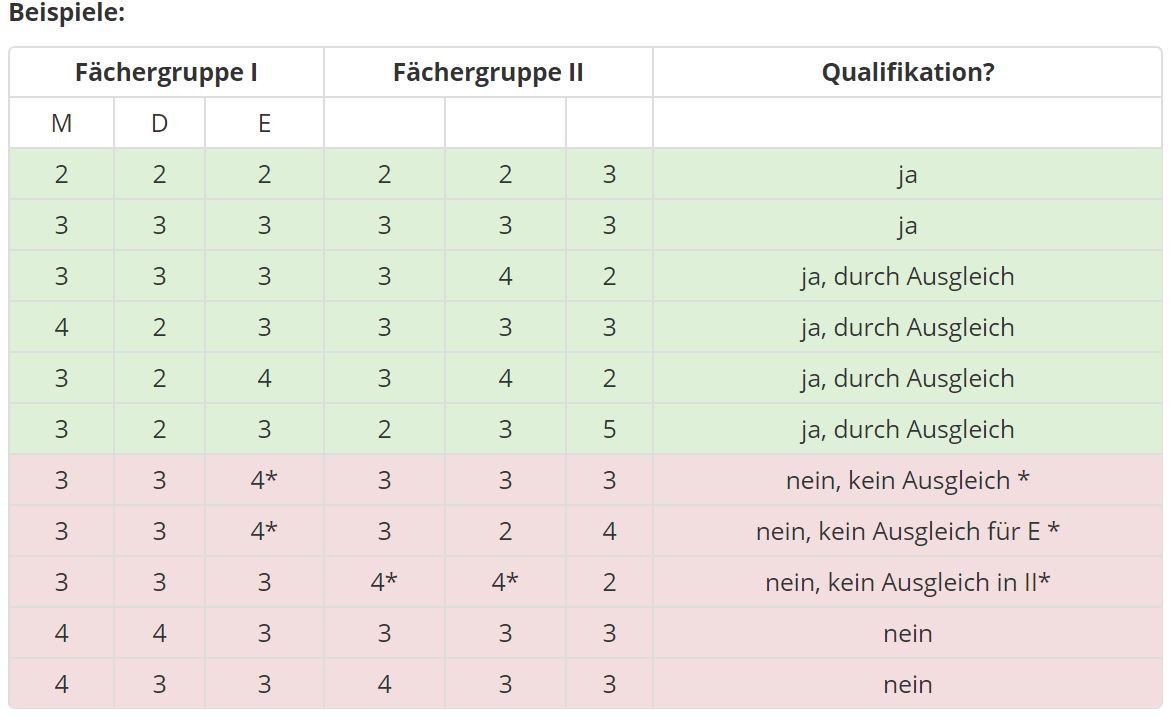1172x717 pixels.
Task: Click the "Fächergruppe II" column header
Action: (488, 73)
